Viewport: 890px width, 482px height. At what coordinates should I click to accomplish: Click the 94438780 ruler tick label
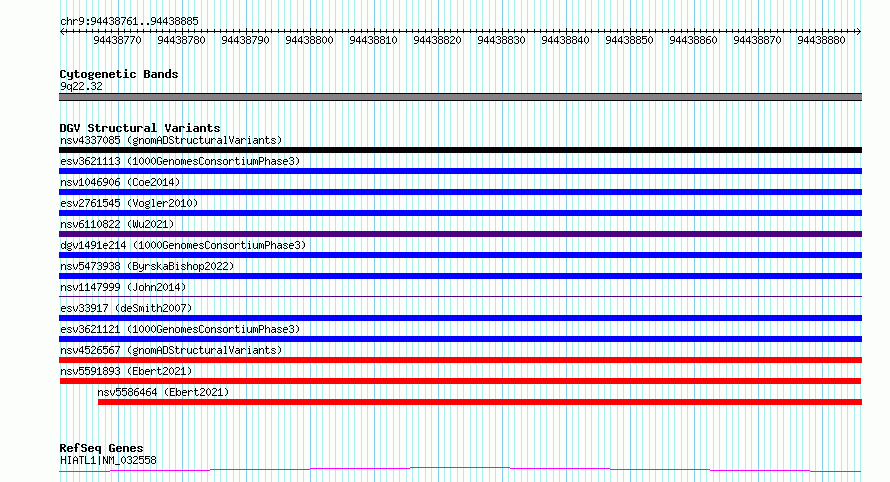pyautogui.click(x=181, y=40)
